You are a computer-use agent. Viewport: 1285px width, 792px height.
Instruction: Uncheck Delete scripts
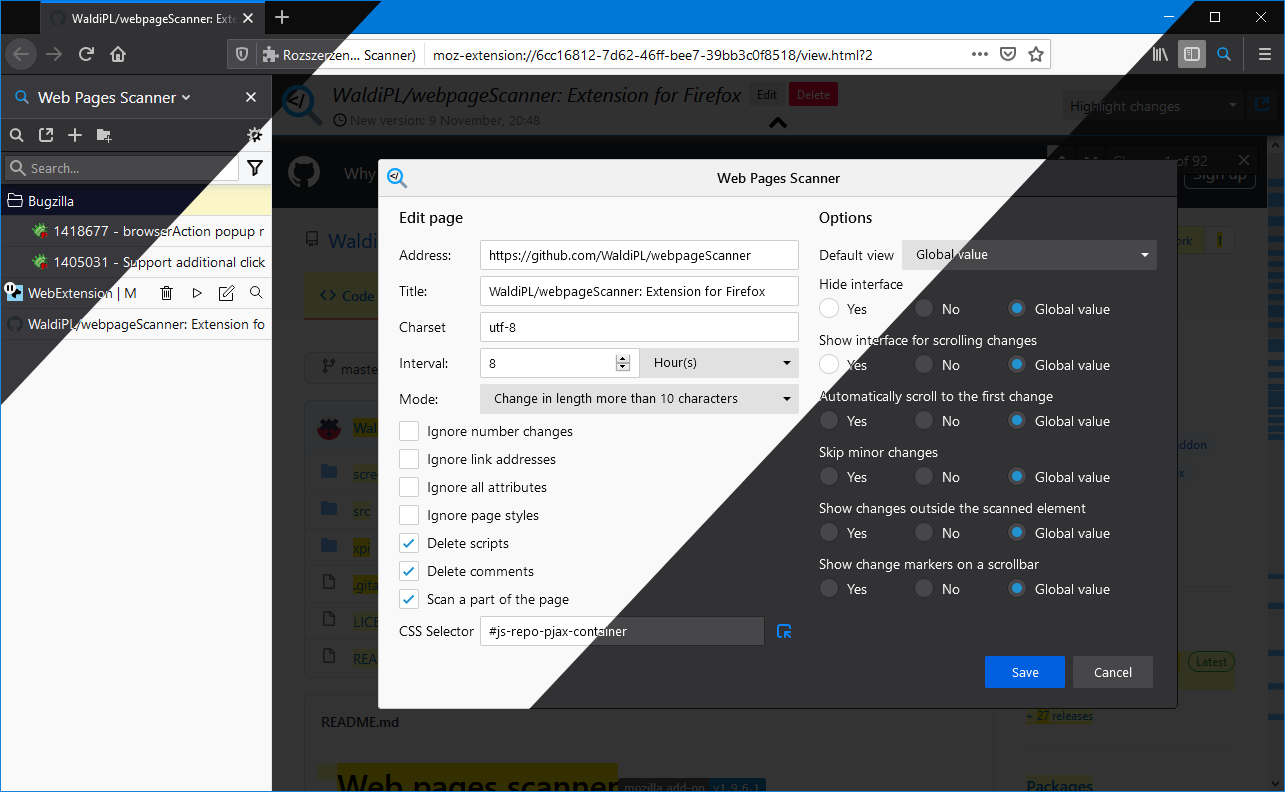409,543
